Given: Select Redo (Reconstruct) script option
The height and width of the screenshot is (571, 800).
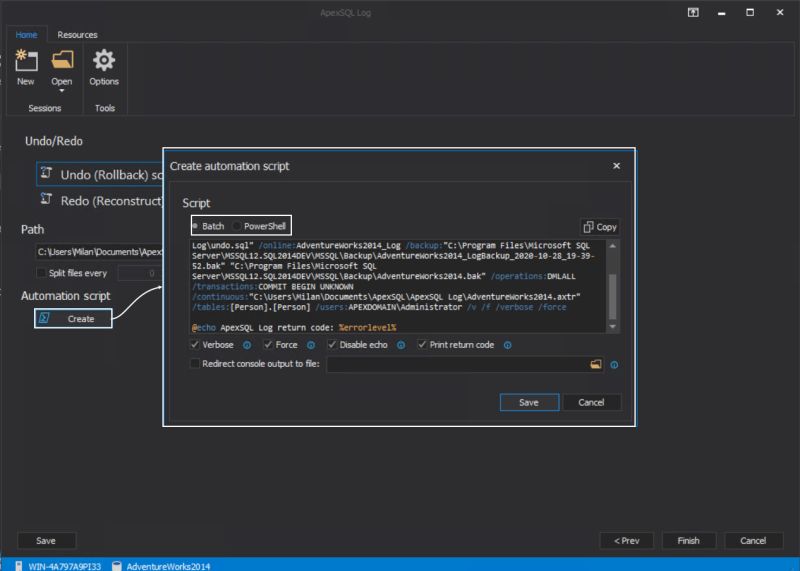Looking at the screenshot, I should (x=101, y=201).
